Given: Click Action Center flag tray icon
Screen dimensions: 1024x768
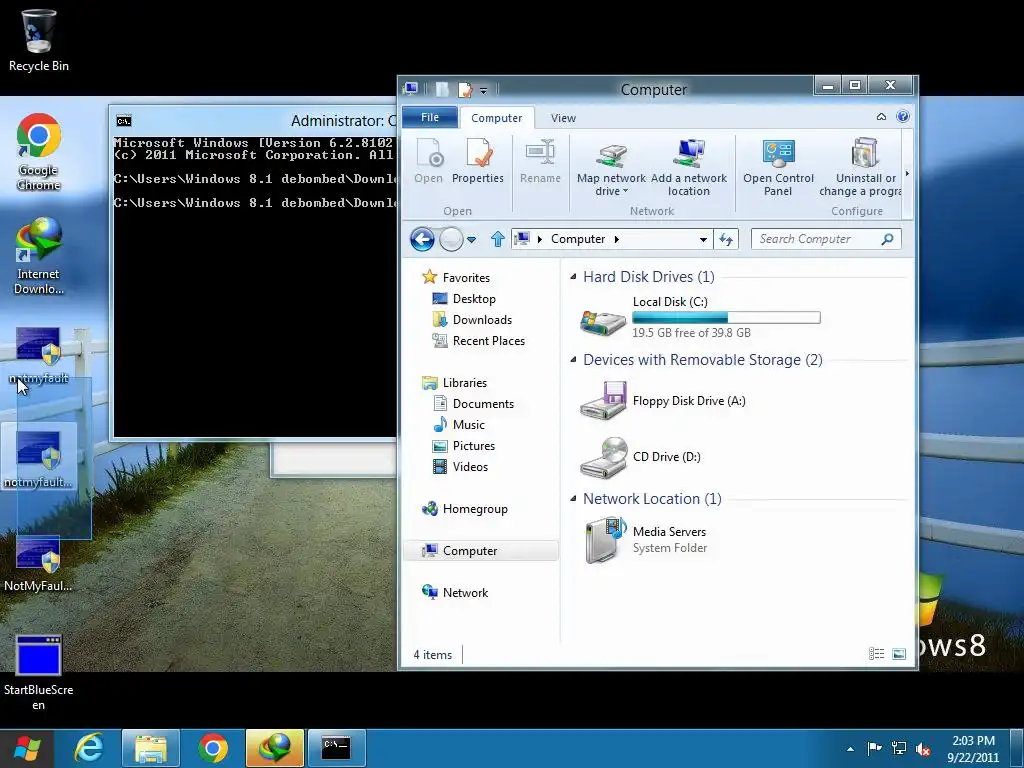Looking at the screenshot, I should 874,748.
